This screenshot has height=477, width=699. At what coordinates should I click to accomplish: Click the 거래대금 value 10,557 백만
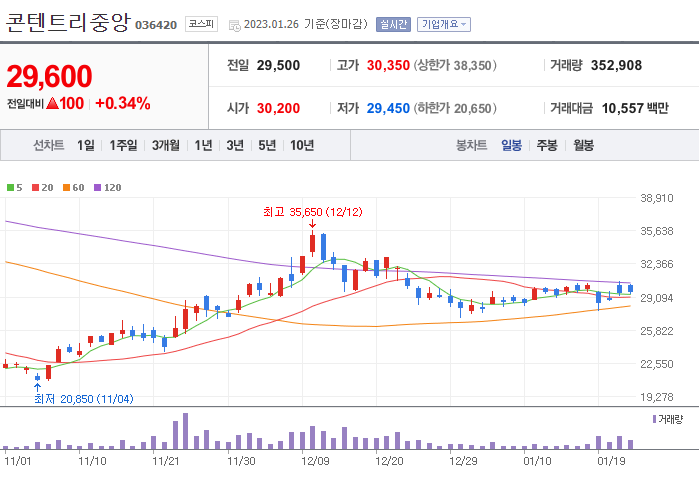(635, 108)
